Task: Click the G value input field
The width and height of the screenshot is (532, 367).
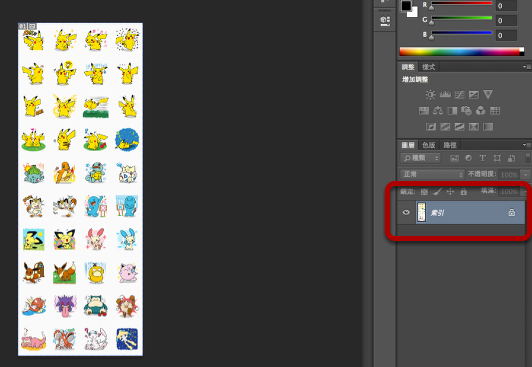Action: (x=507, y=21)
